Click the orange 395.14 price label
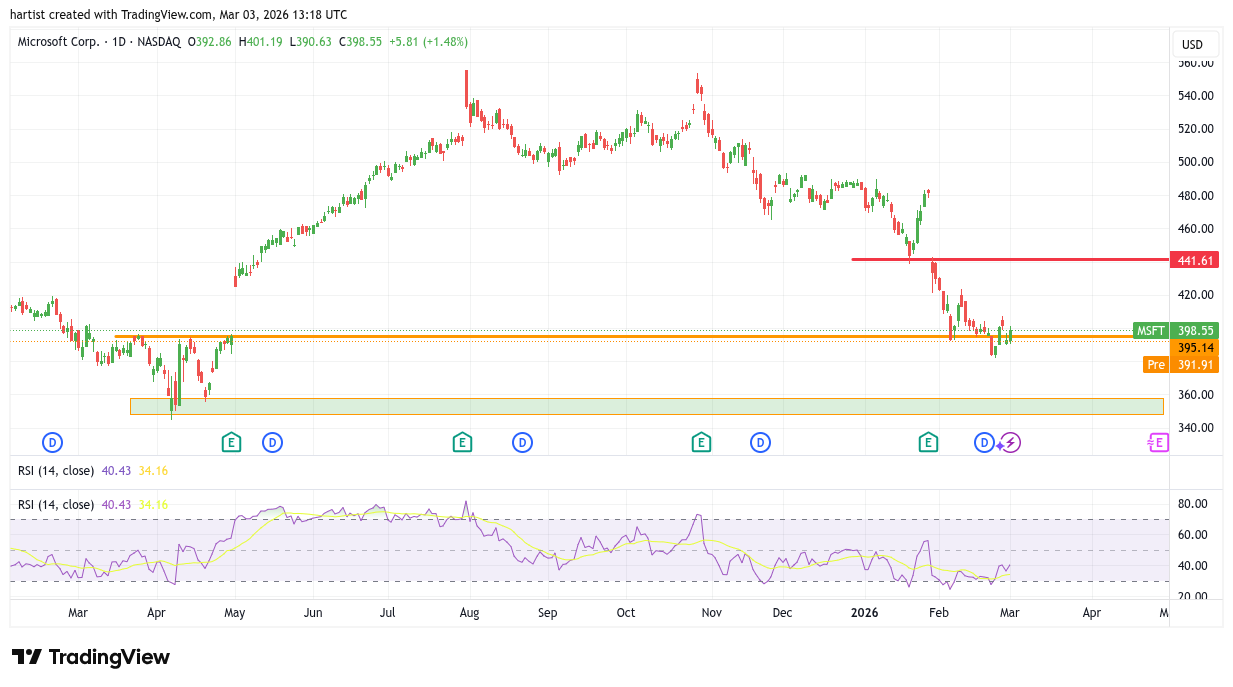Image resolution: width=1233 pixels, height=687 pixels. (1195, 348)
